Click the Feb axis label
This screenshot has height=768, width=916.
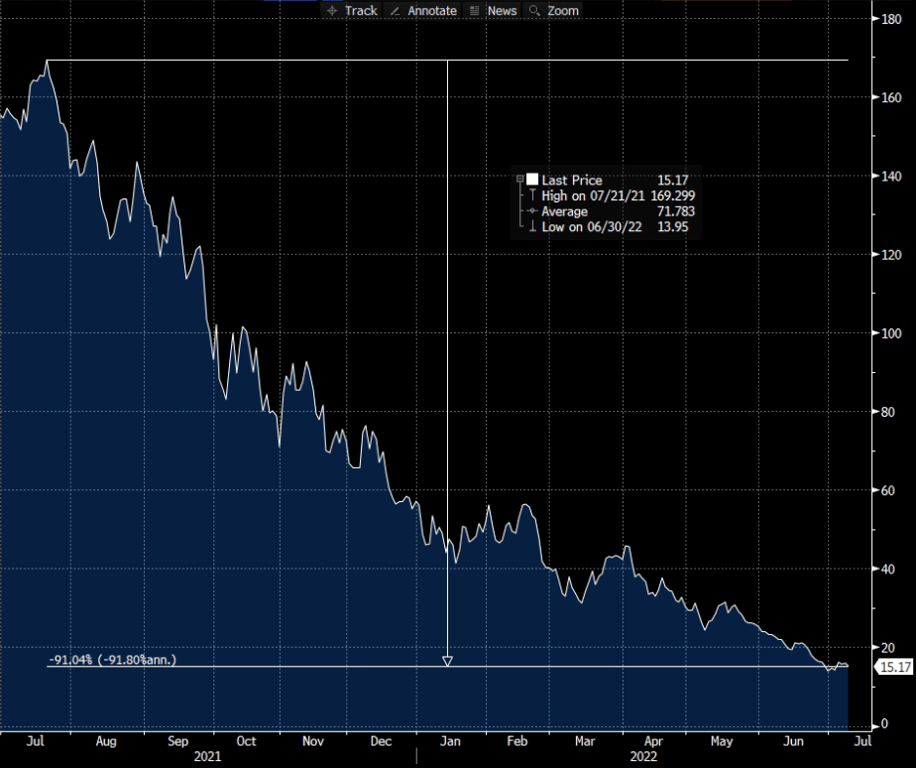click(517, 741)
